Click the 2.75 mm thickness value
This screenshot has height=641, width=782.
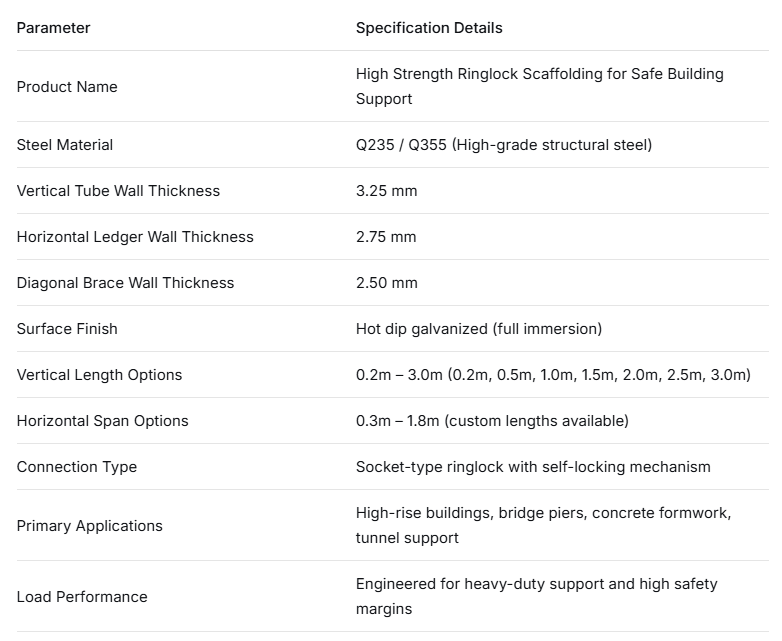(x=386, y=237)
